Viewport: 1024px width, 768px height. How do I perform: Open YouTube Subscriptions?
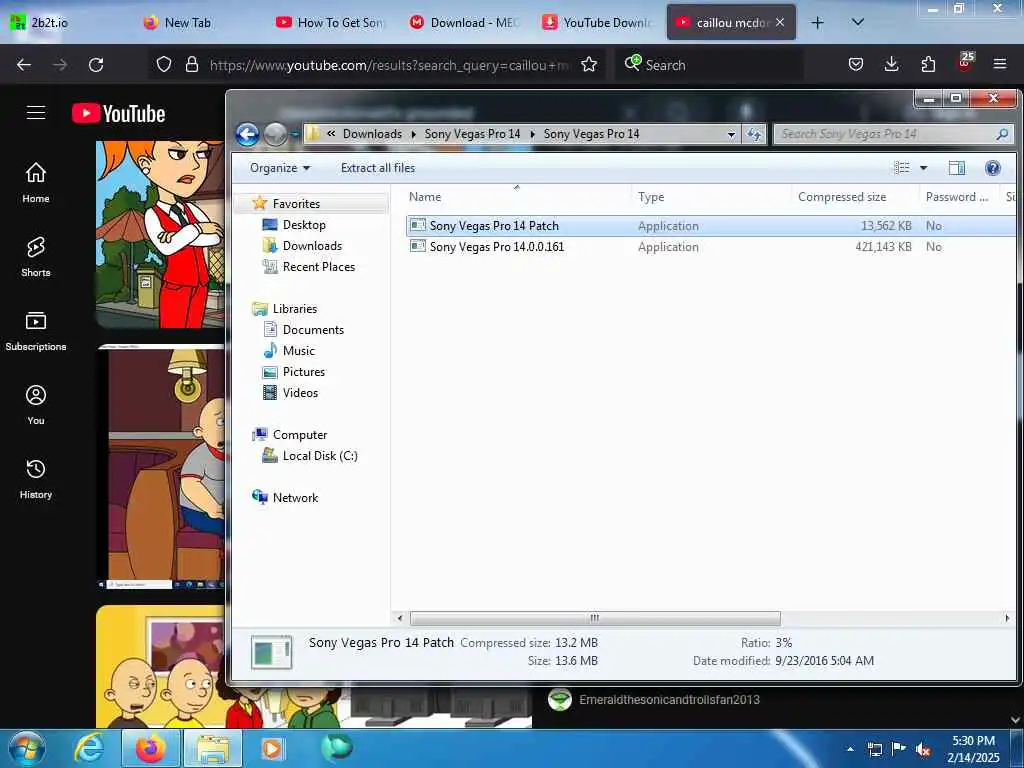click(36, 330)
